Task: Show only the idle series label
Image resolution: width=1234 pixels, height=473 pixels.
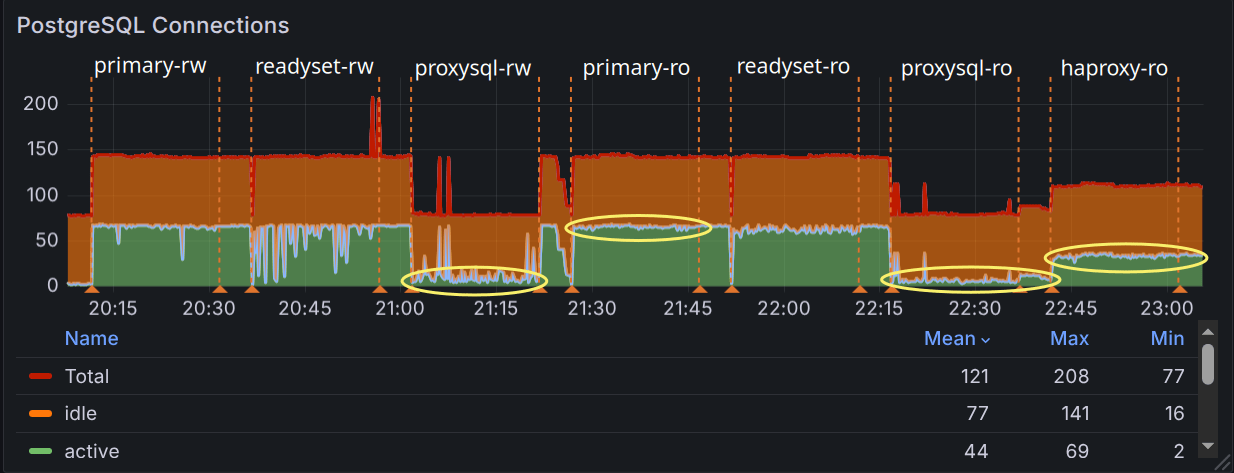Action: [81, 413]
